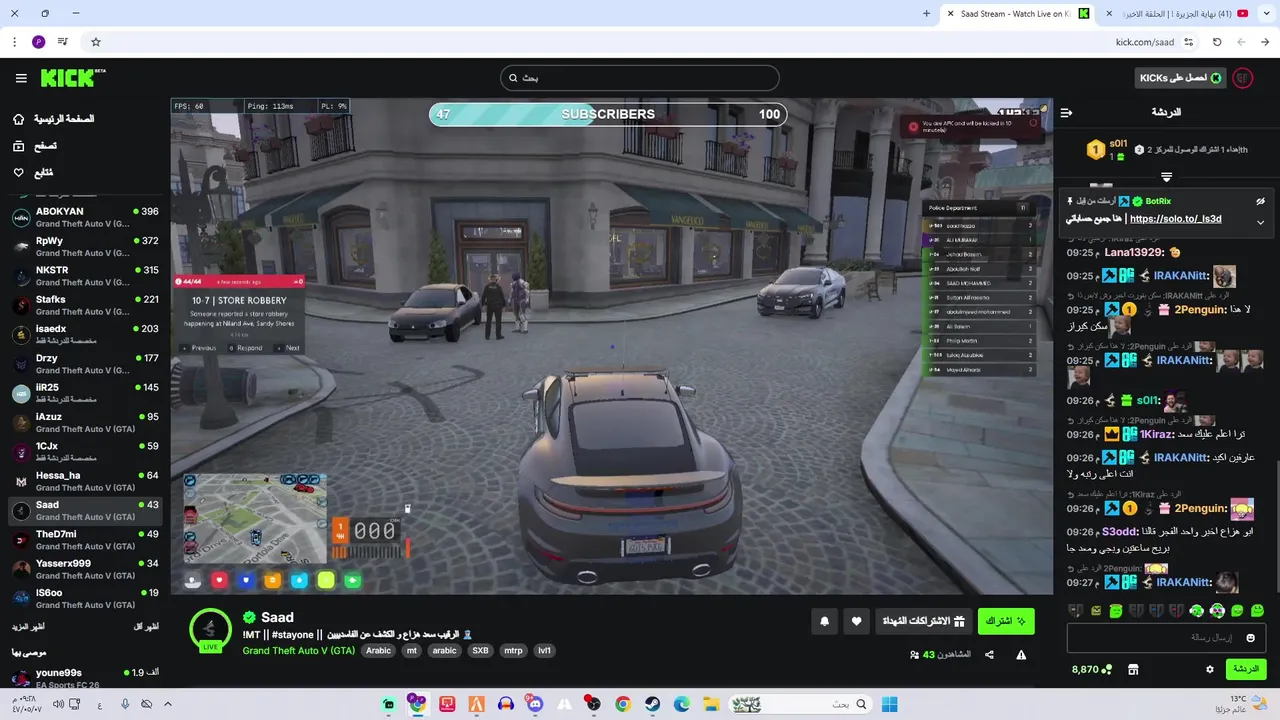Share the stream via share icon

989,655
